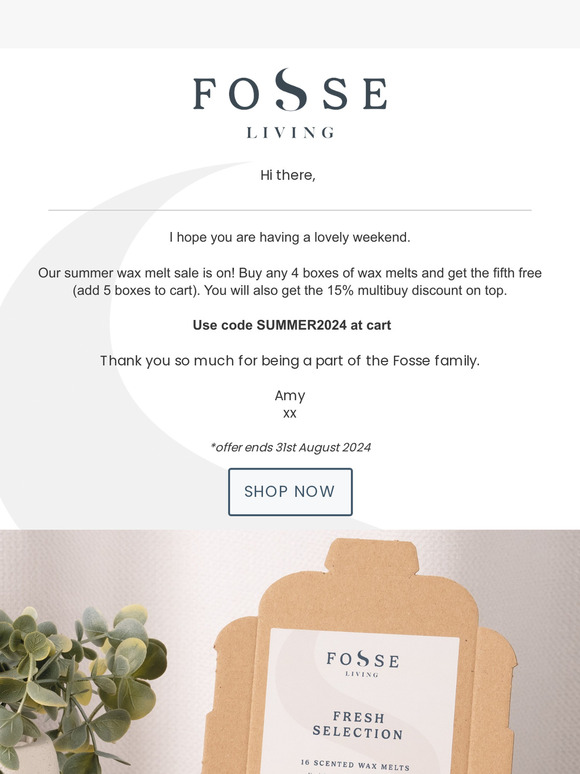Open the cardboard wax melt box image
The width and height of the screenshot is (580, 774).
(x=360, y=657)
